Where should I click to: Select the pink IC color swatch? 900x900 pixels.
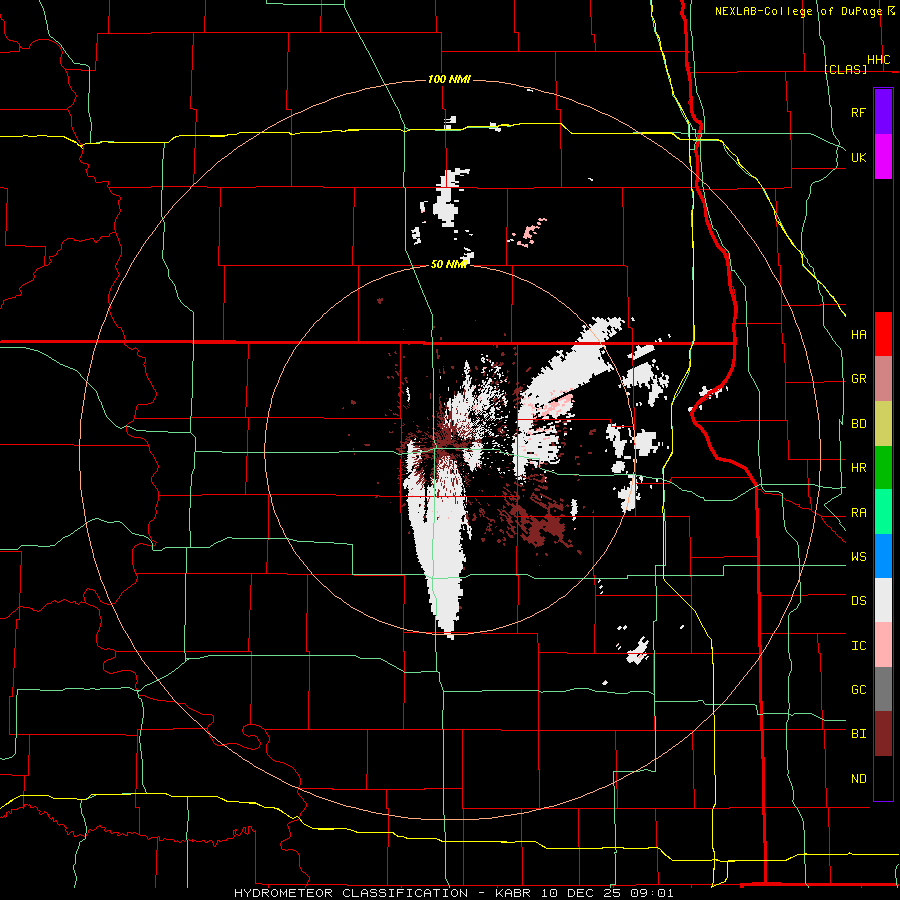[x=883, y=645]
